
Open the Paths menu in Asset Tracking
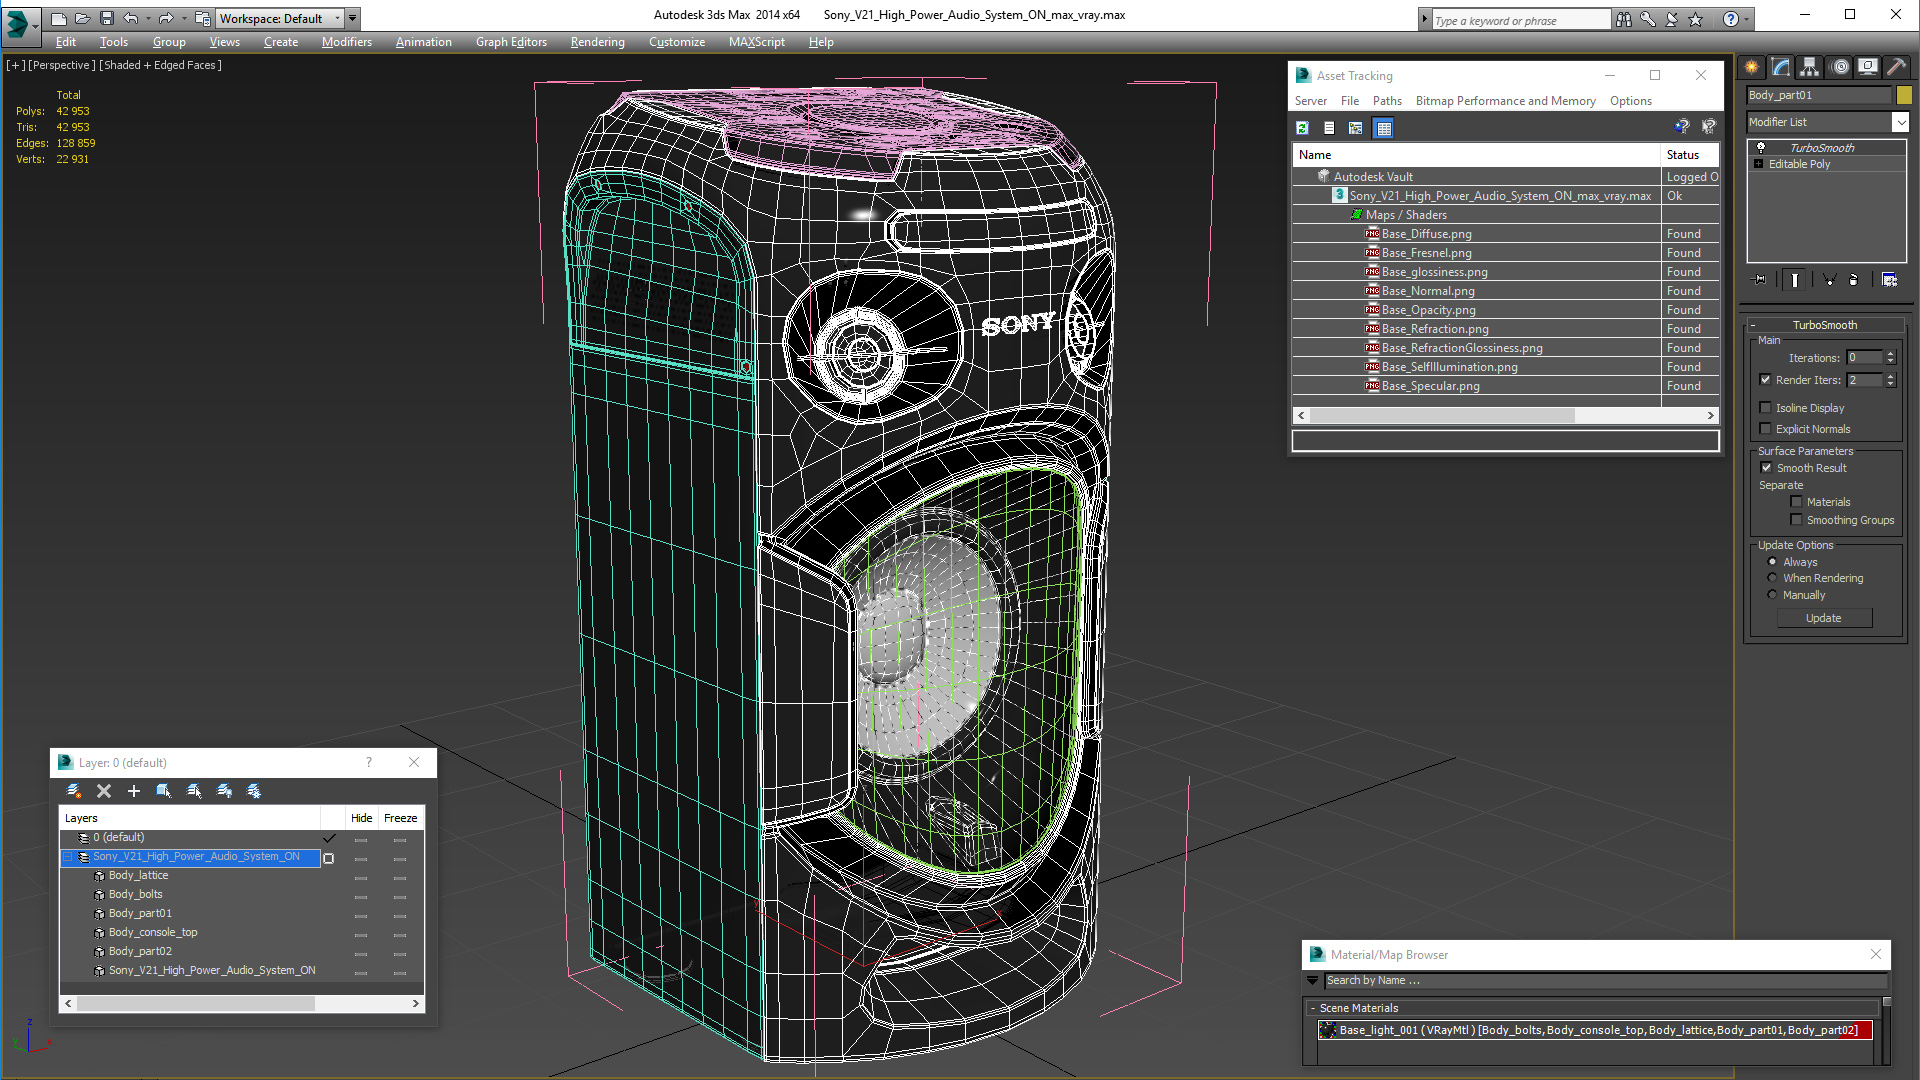1386,101
